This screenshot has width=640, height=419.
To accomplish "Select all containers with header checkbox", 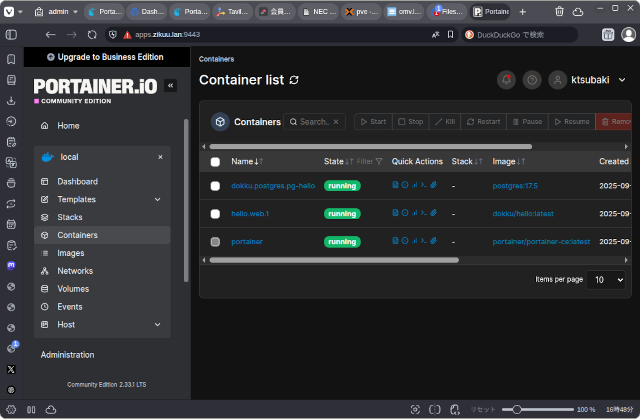I will pyautogui.click(x=215, y=162).
